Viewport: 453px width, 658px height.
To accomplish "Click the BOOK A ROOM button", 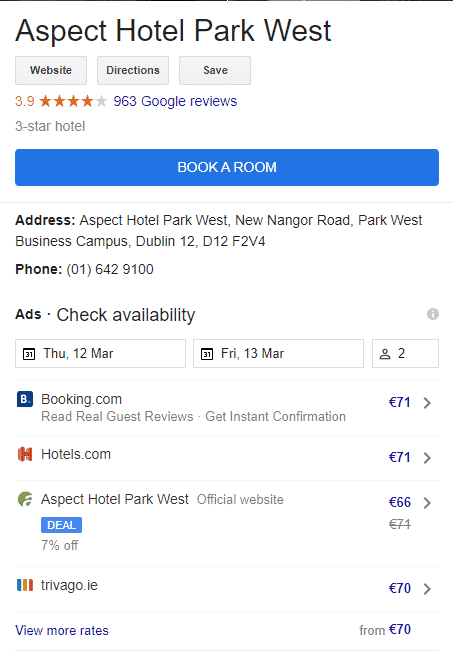I will coord(227,167).
